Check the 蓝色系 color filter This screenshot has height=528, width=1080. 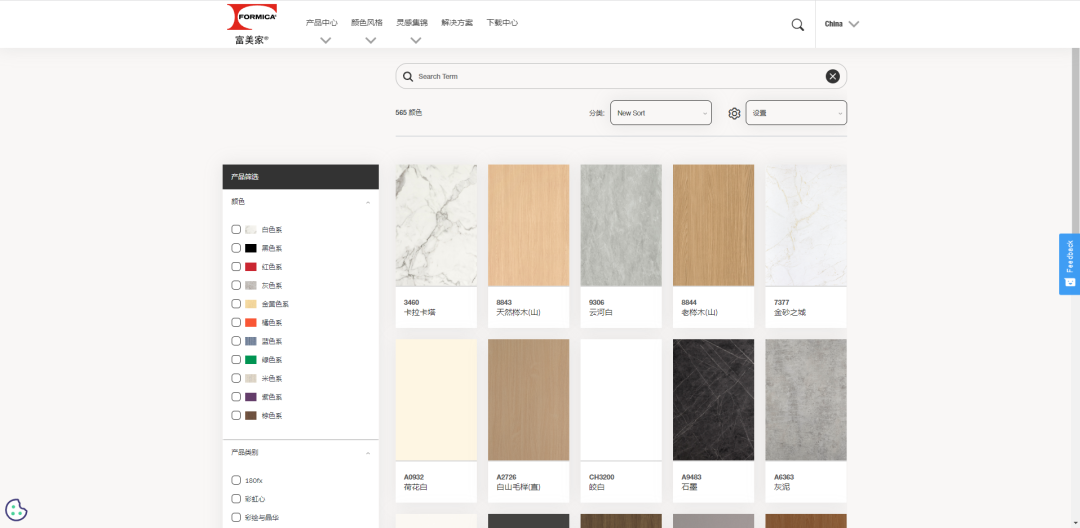click(236, 341)
